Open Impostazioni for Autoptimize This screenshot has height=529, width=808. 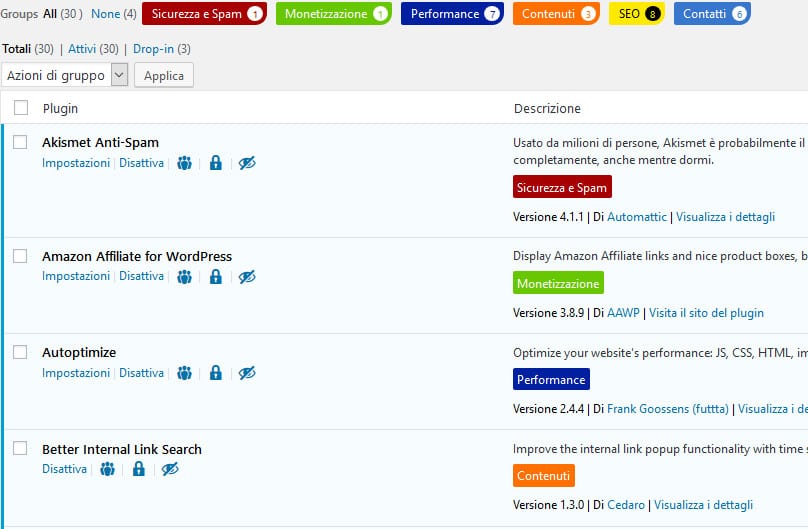[76, 372]
